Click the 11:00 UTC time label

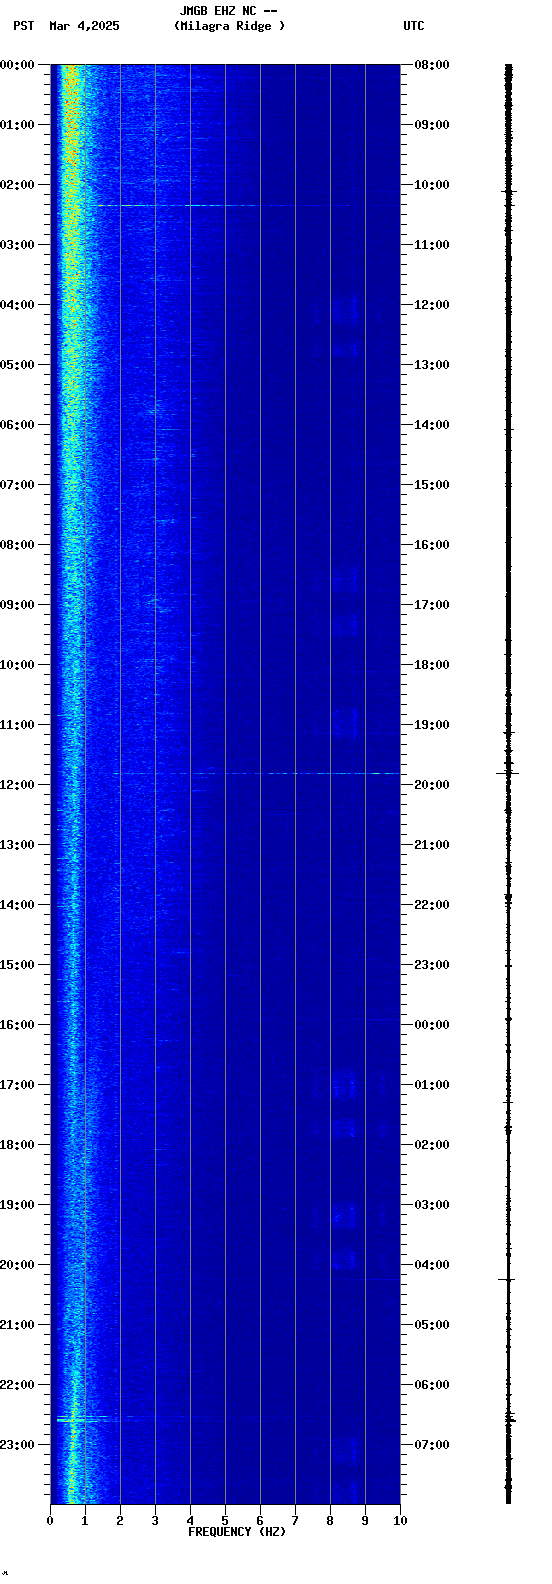(432, 245)
